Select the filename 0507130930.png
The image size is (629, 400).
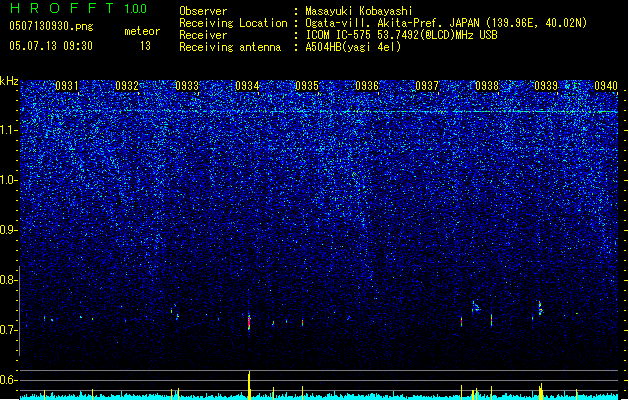(51, 26)
